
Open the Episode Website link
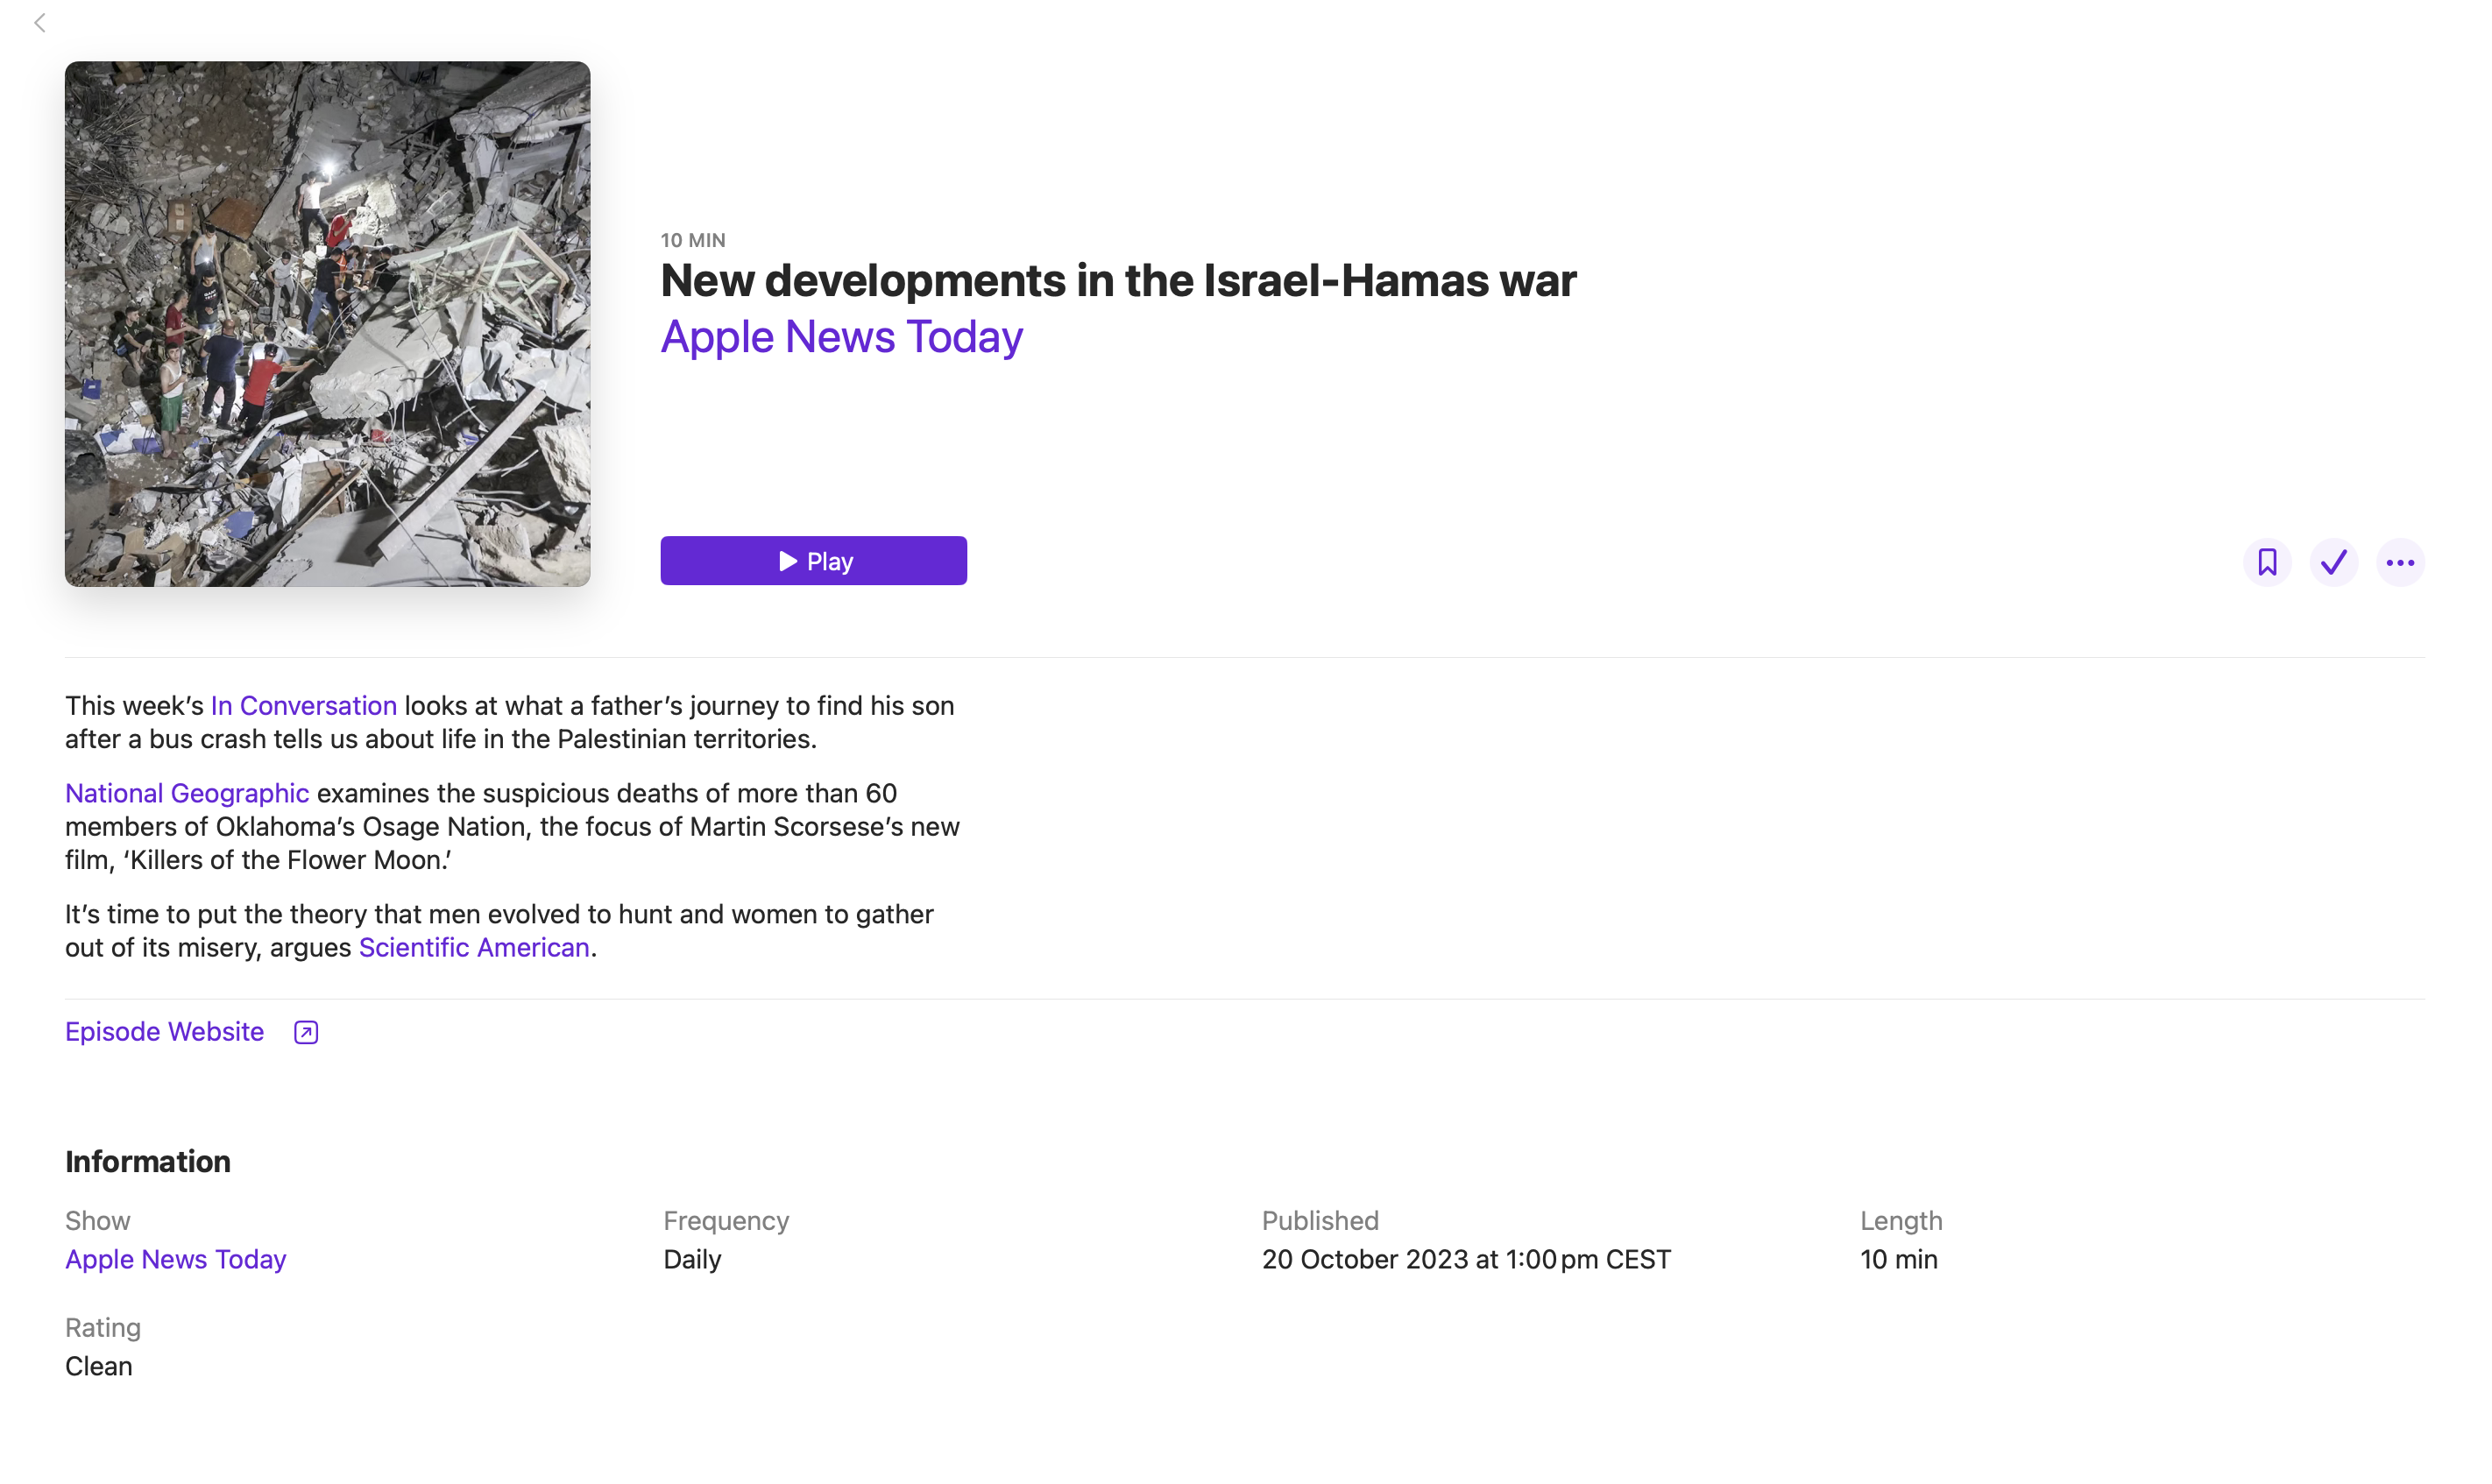pos(165,1031)
